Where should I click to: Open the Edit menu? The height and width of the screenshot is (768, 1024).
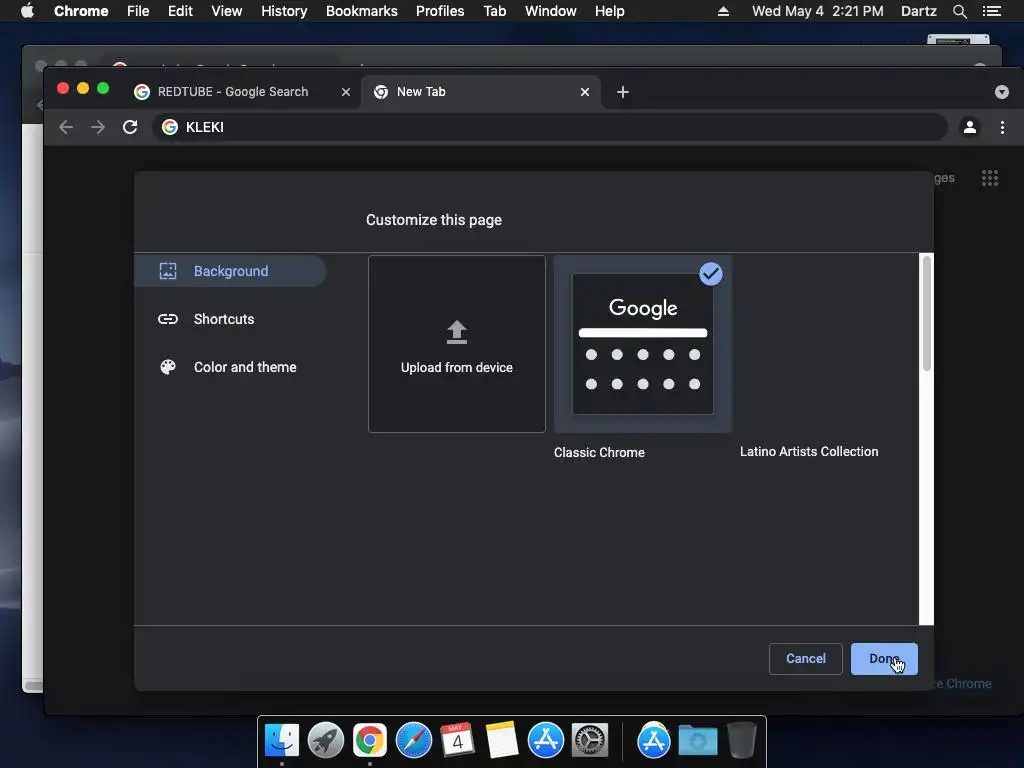click(180, 11)
